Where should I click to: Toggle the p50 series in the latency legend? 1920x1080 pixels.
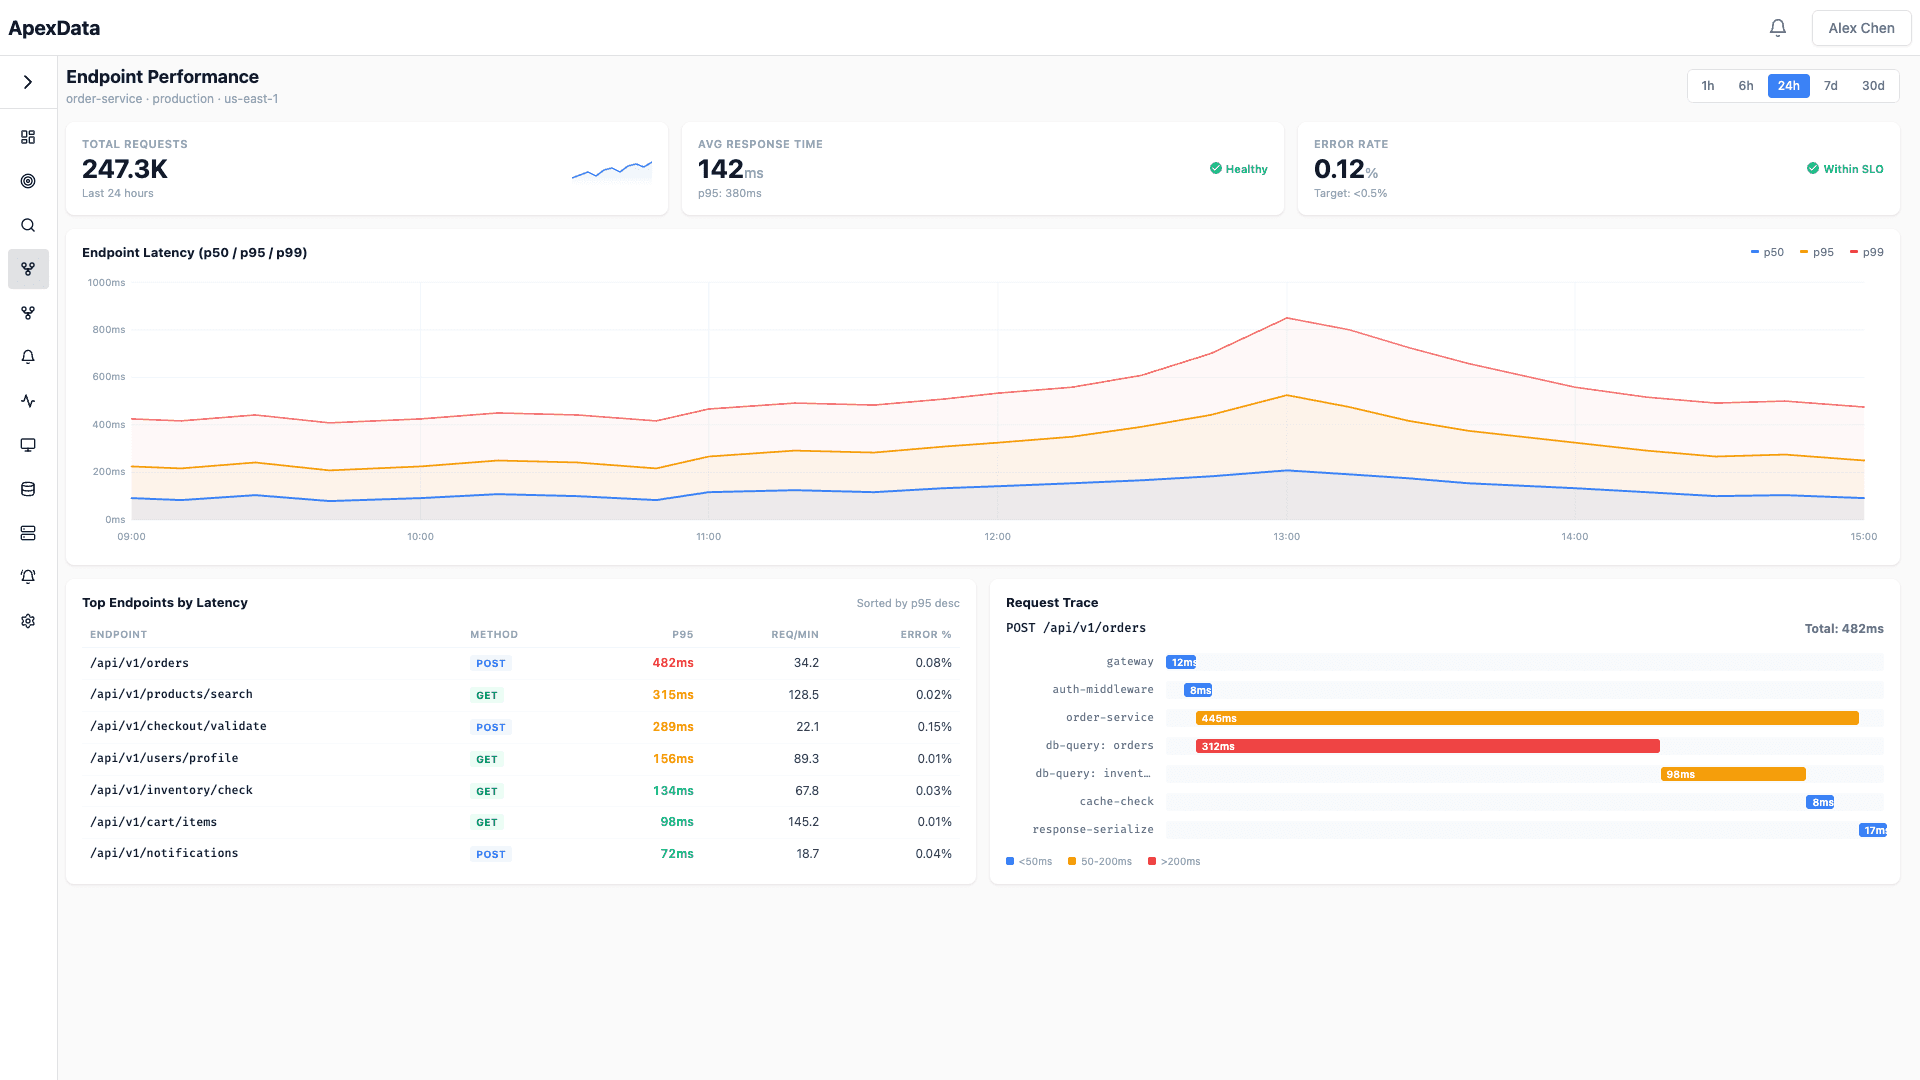(1768, 252)
